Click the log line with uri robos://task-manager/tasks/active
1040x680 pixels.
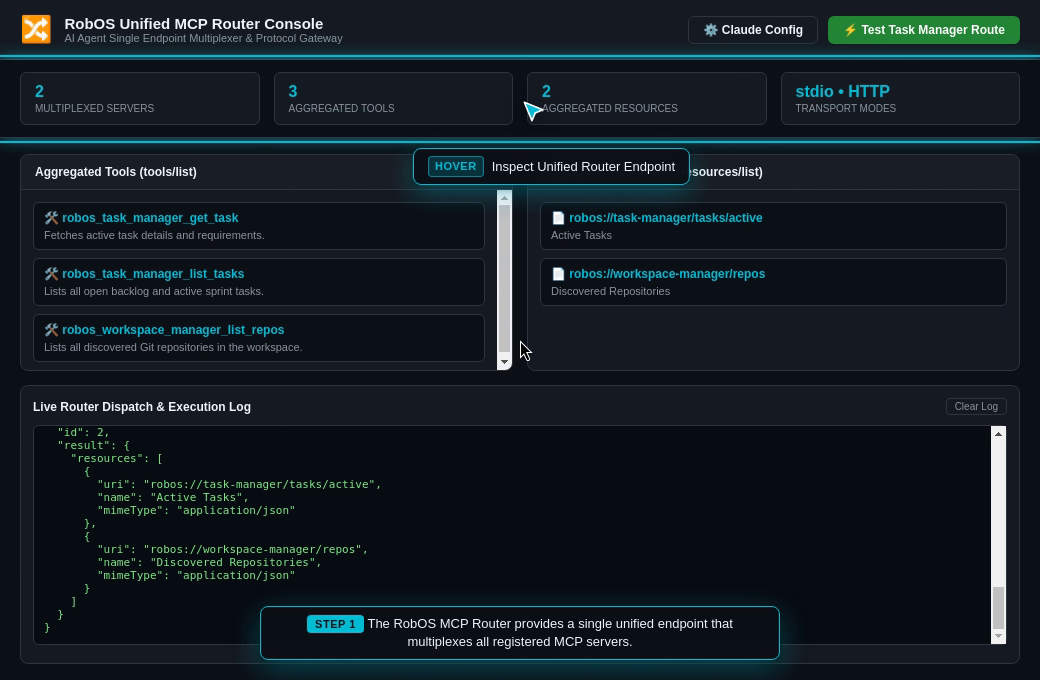[x=239, y=484]
